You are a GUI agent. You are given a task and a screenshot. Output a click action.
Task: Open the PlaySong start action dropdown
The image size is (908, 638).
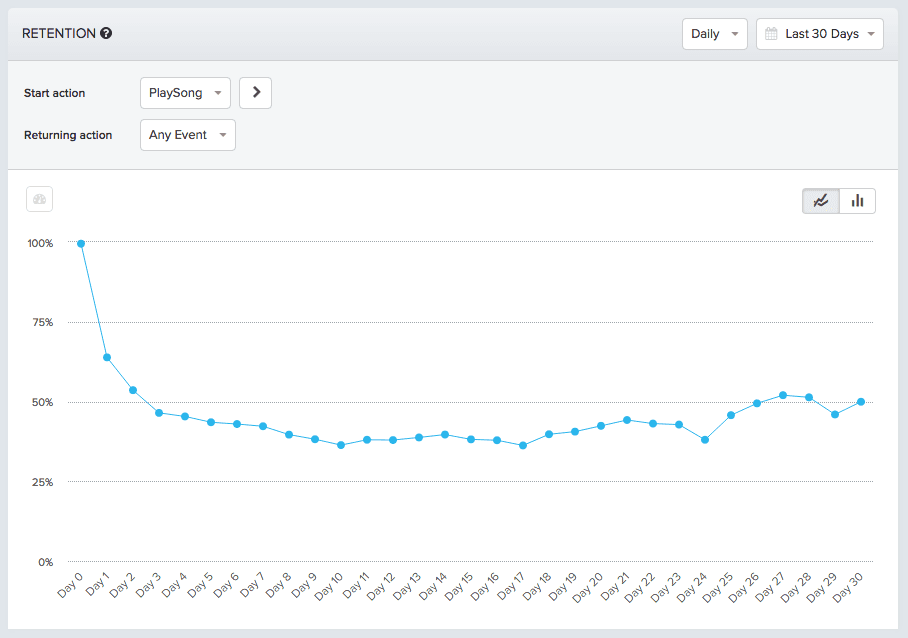pyautogui.click(x=185, y=92)
